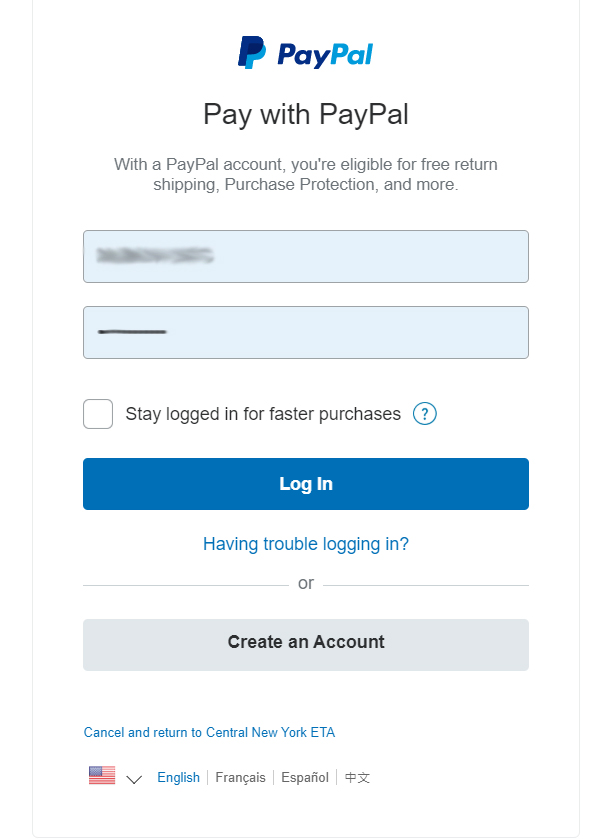Cancel and return to Central New York ETA
Viewport: 597px width, 839px height.
(209, 732)
